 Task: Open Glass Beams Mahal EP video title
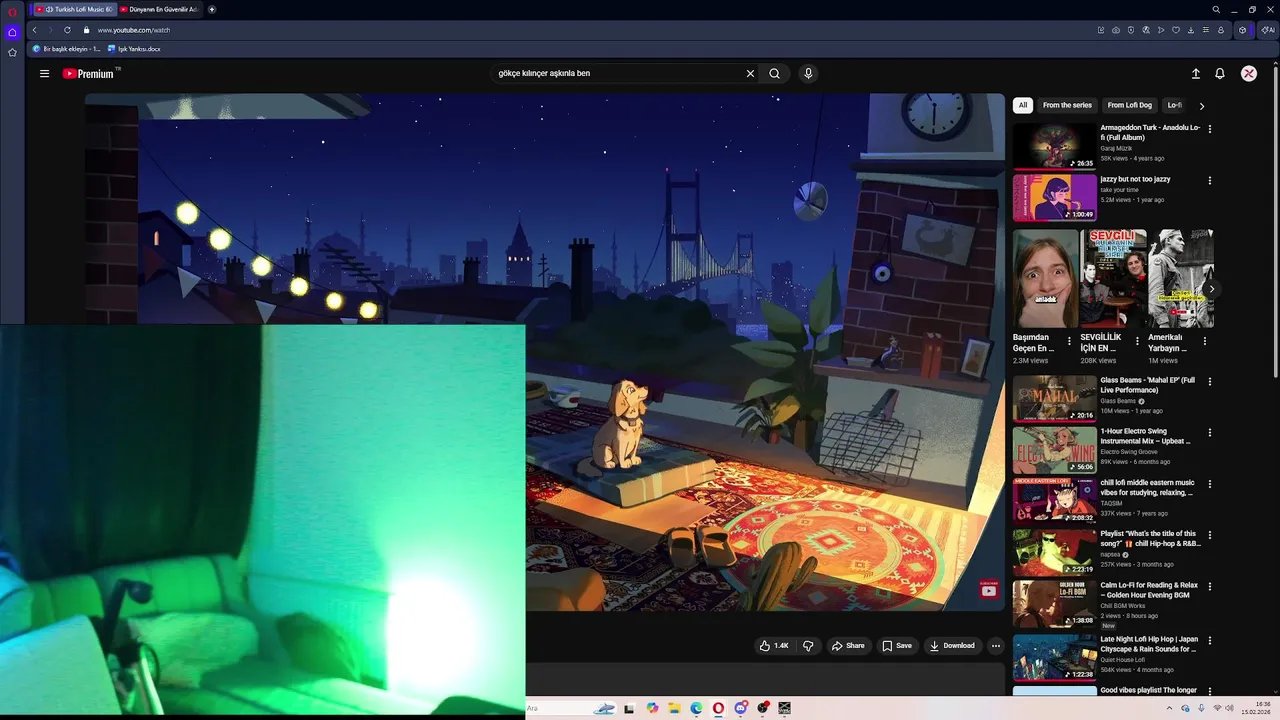pyautogui.click(x=1148, y=385)
